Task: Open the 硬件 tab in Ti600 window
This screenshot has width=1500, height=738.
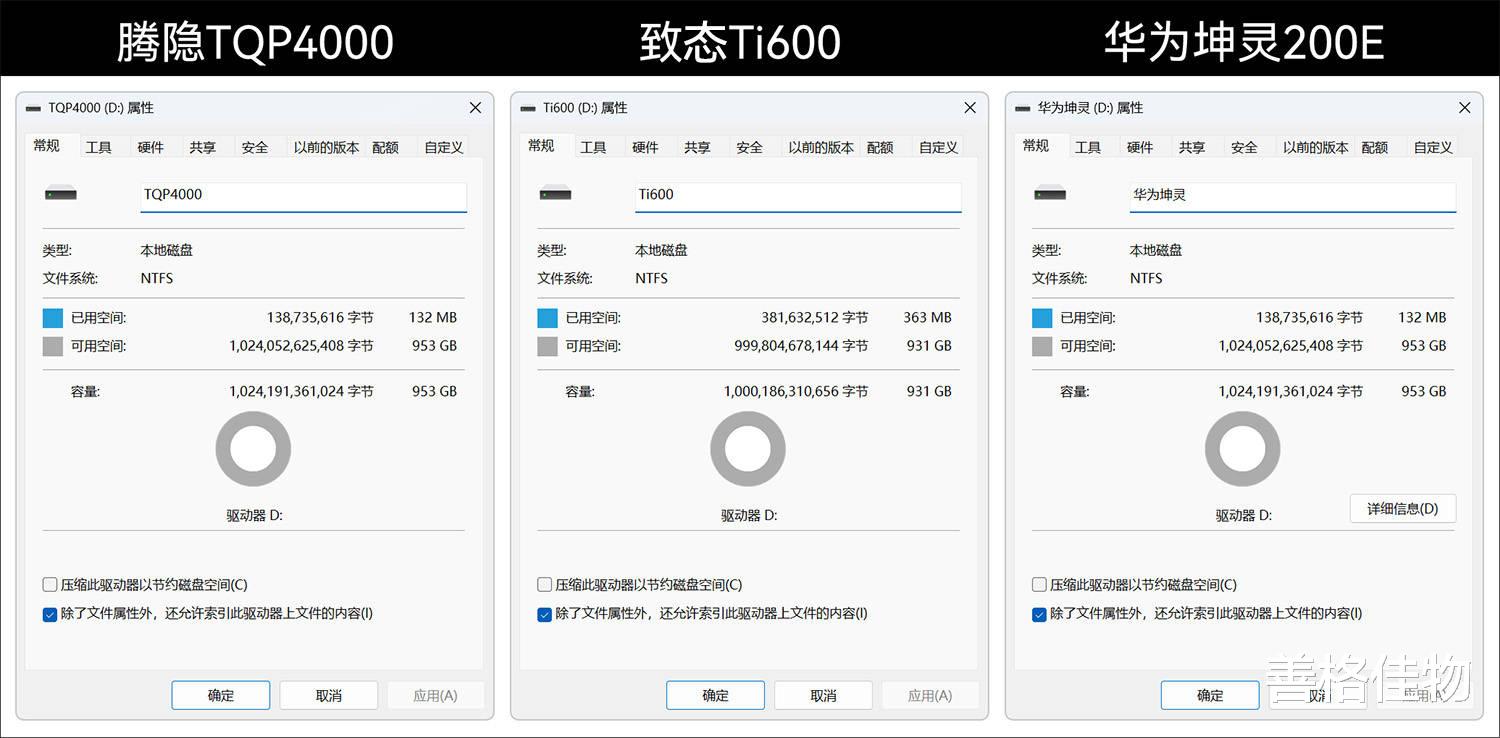Action: [646, 147]
